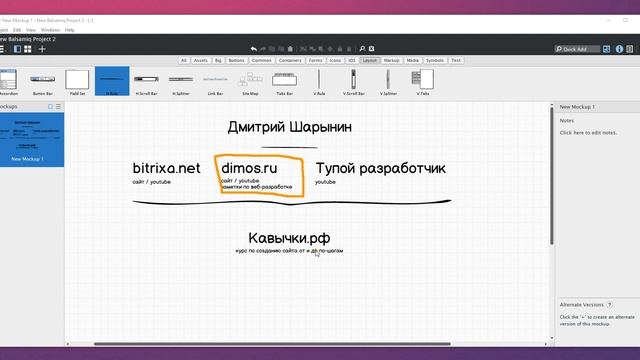The width and height of the screenshot is (640, 360).
Task: Select the H. Scroll Bar control
Action: [x=146, y=82]
